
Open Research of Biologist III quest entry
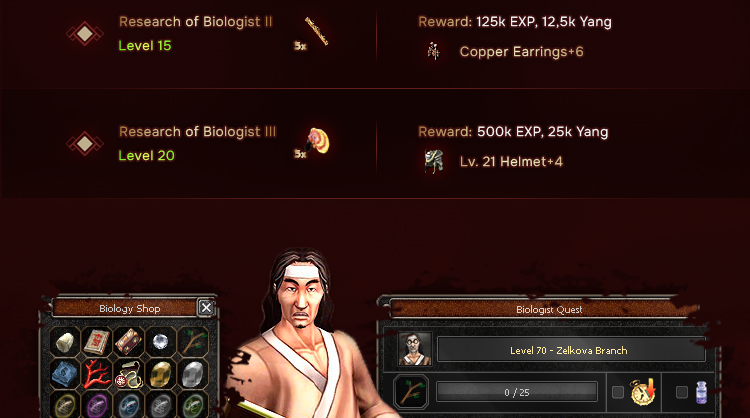(198, 132)
